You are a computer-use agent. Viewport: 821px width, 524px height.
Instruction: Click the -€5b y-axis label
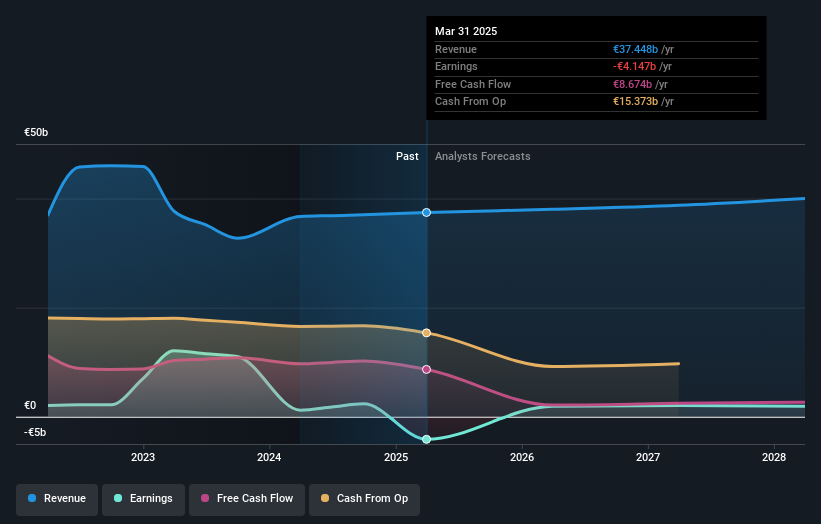coord(35,432)
